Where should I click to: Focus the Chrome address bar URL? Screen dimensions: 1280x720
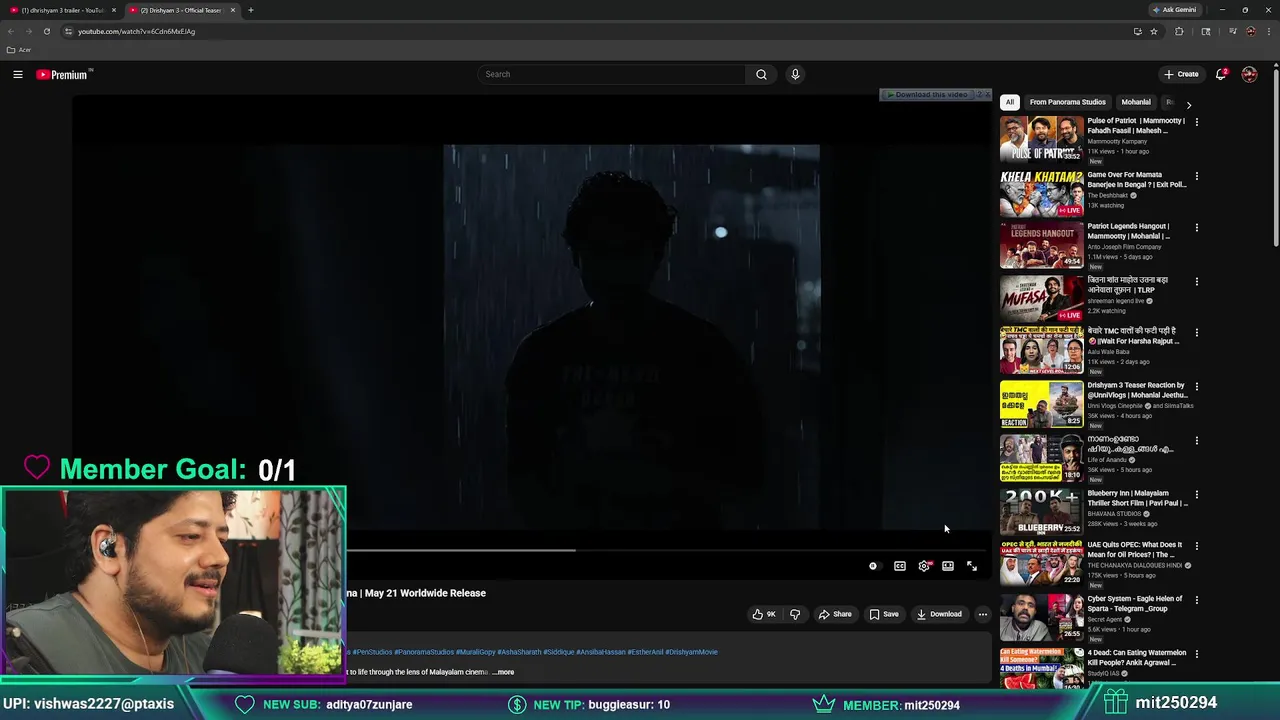136,31
